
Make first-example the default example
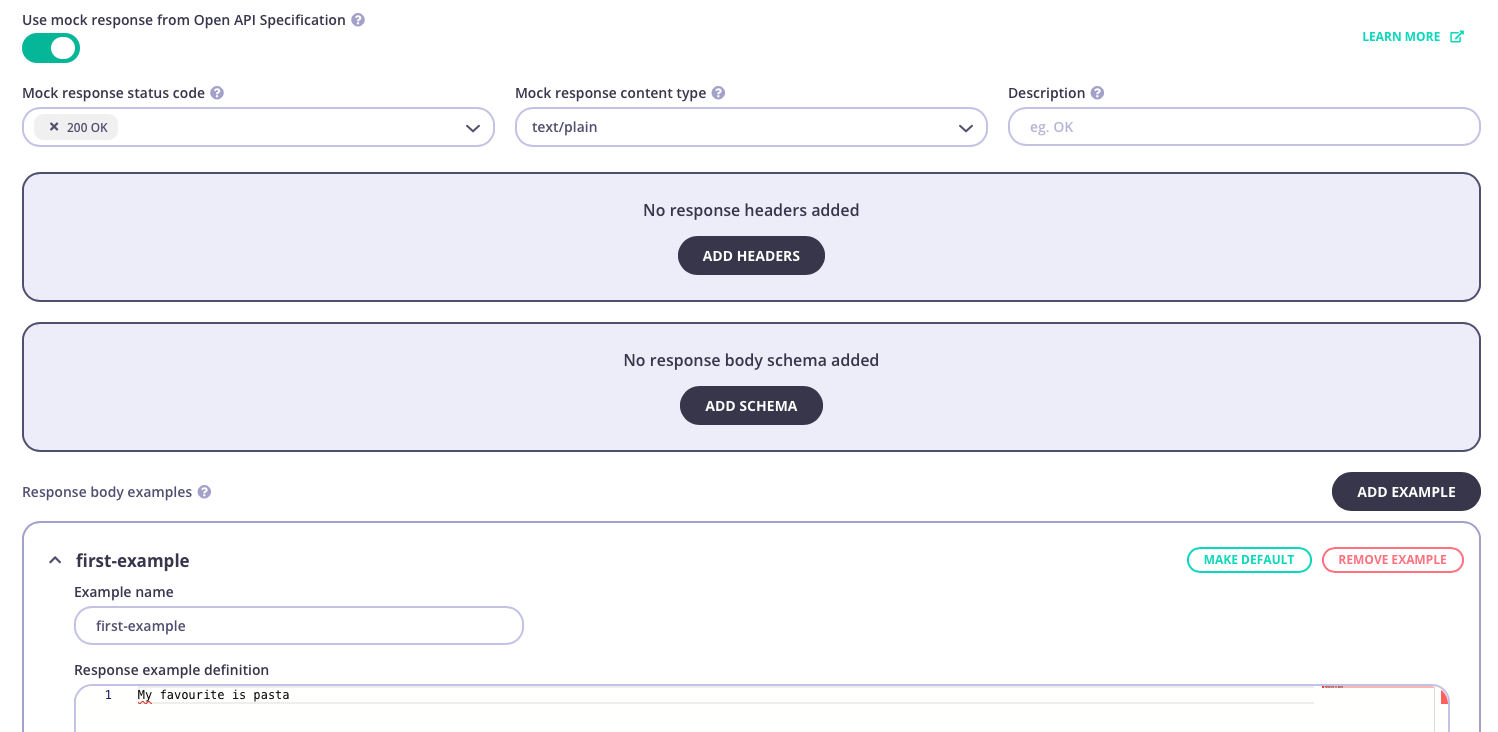point(1249,560)
